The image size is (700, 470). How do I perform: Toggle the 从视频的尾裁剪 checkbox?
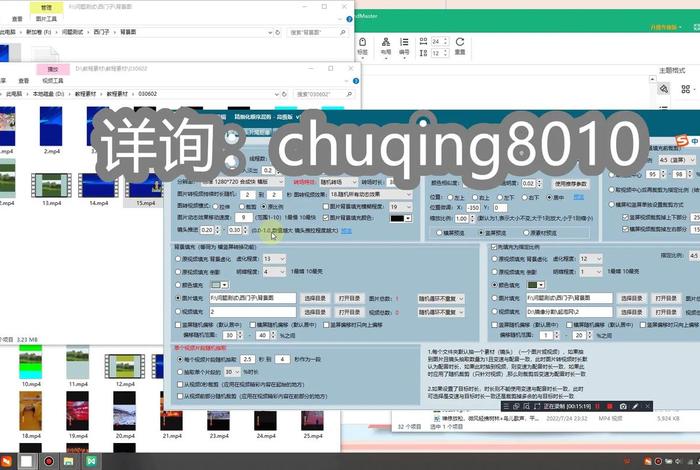(x=180, y=384)
